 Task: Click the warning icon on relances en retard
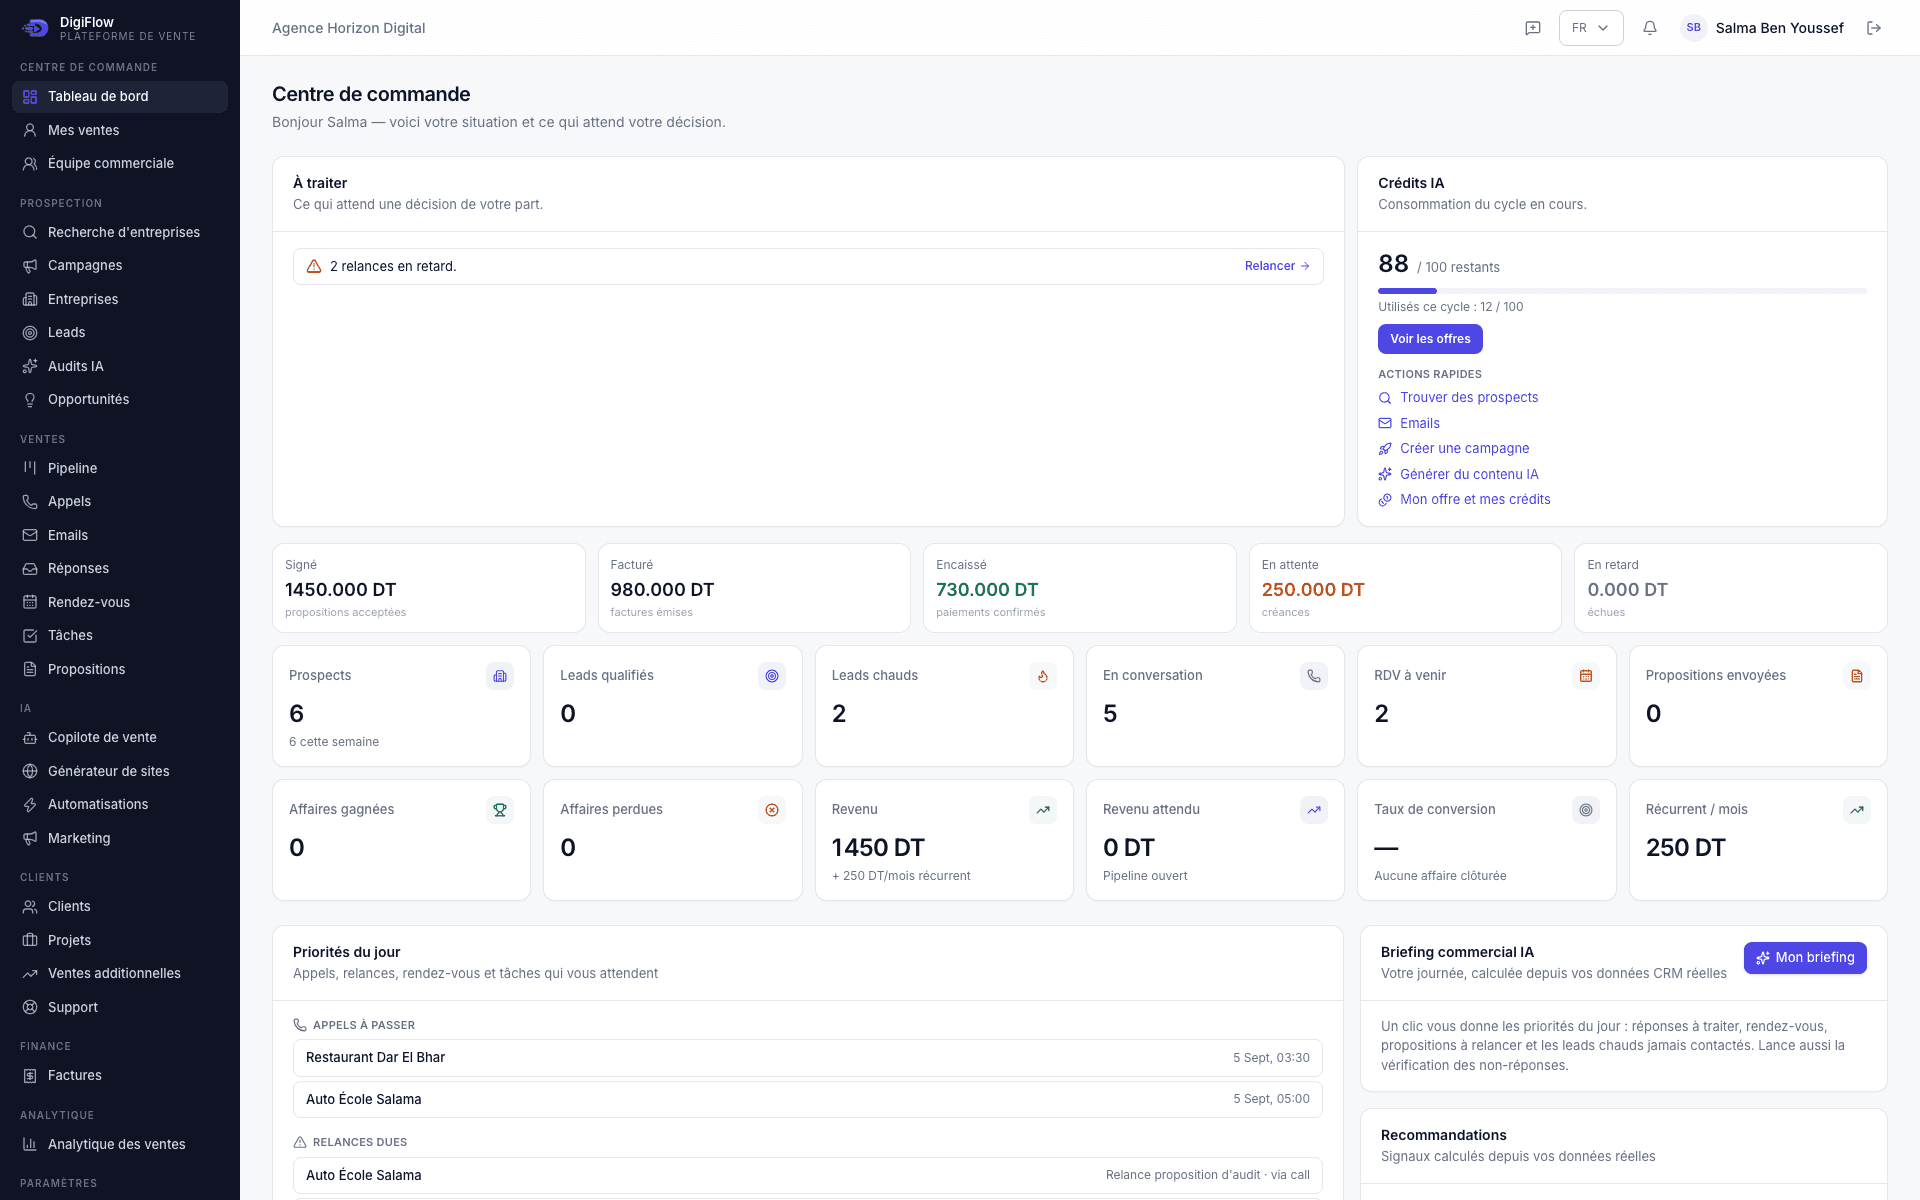tap(314, 266)
